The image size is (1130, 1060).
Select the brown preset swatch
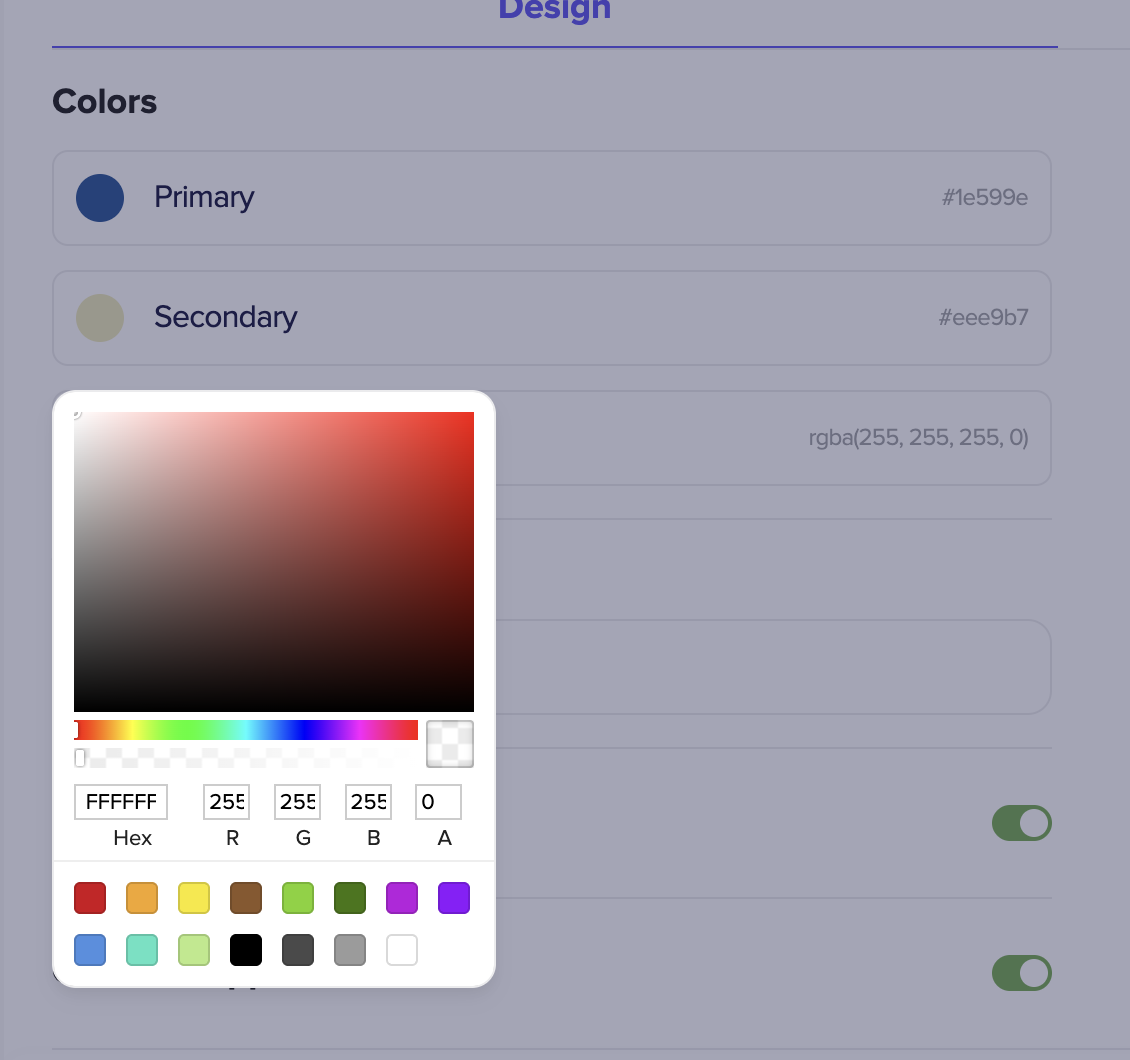tap(246, 898)
